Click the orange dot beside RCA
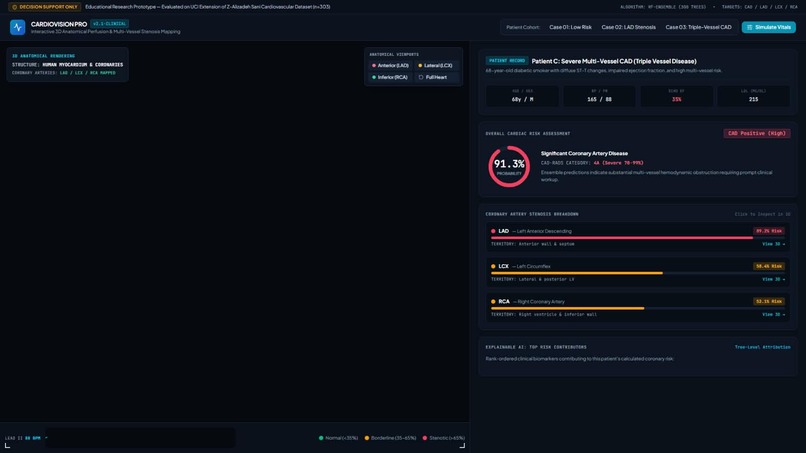 [x=493, y=302]
